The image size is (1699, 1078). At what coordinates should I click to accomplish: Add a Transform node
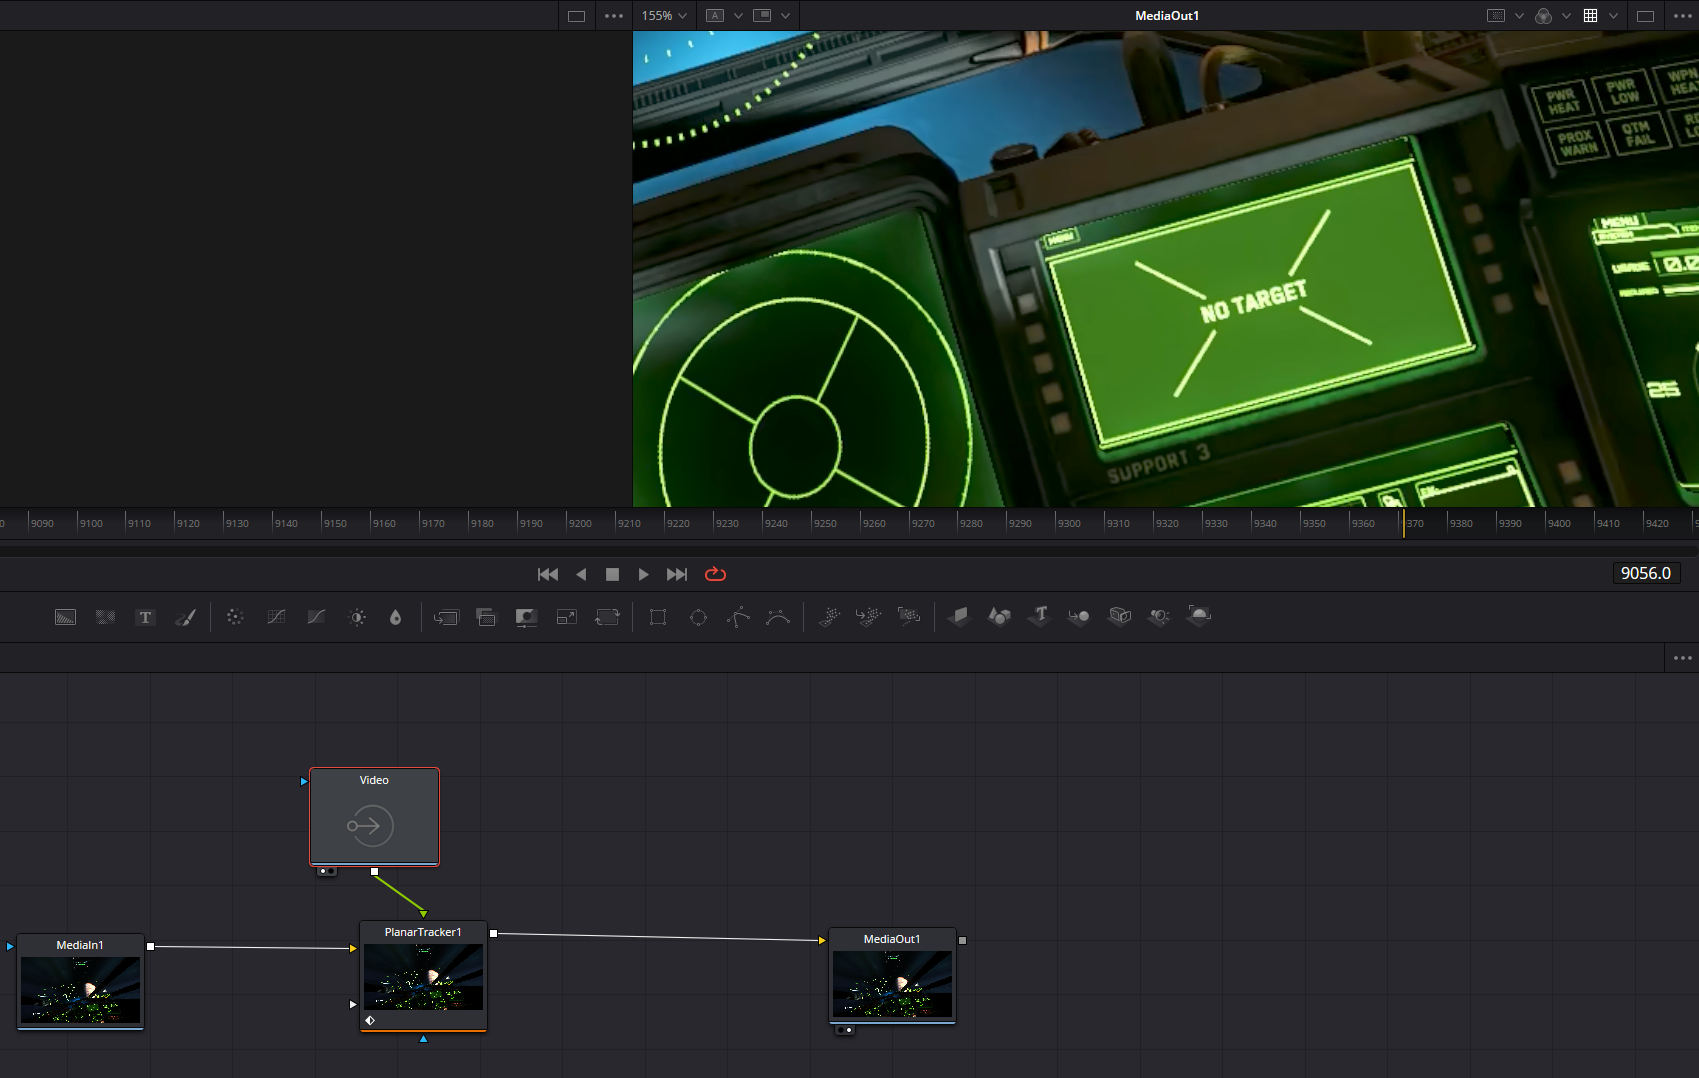[607, 617]
